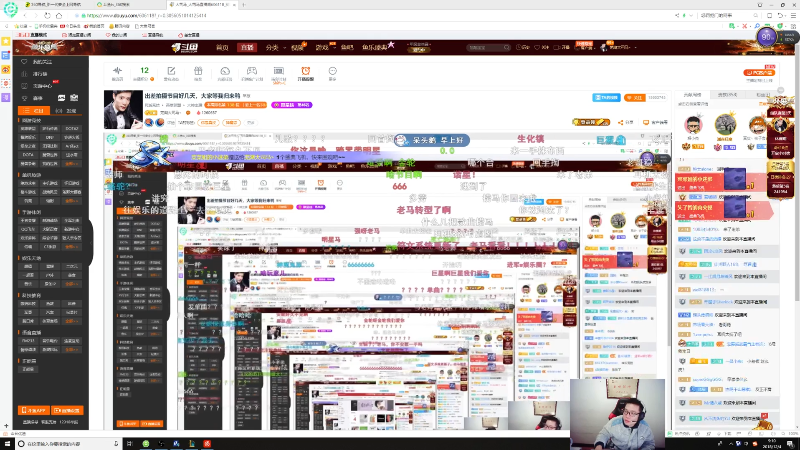Click the speed ball showing 90
Viewport: 800px width, 450px height.
766,37
